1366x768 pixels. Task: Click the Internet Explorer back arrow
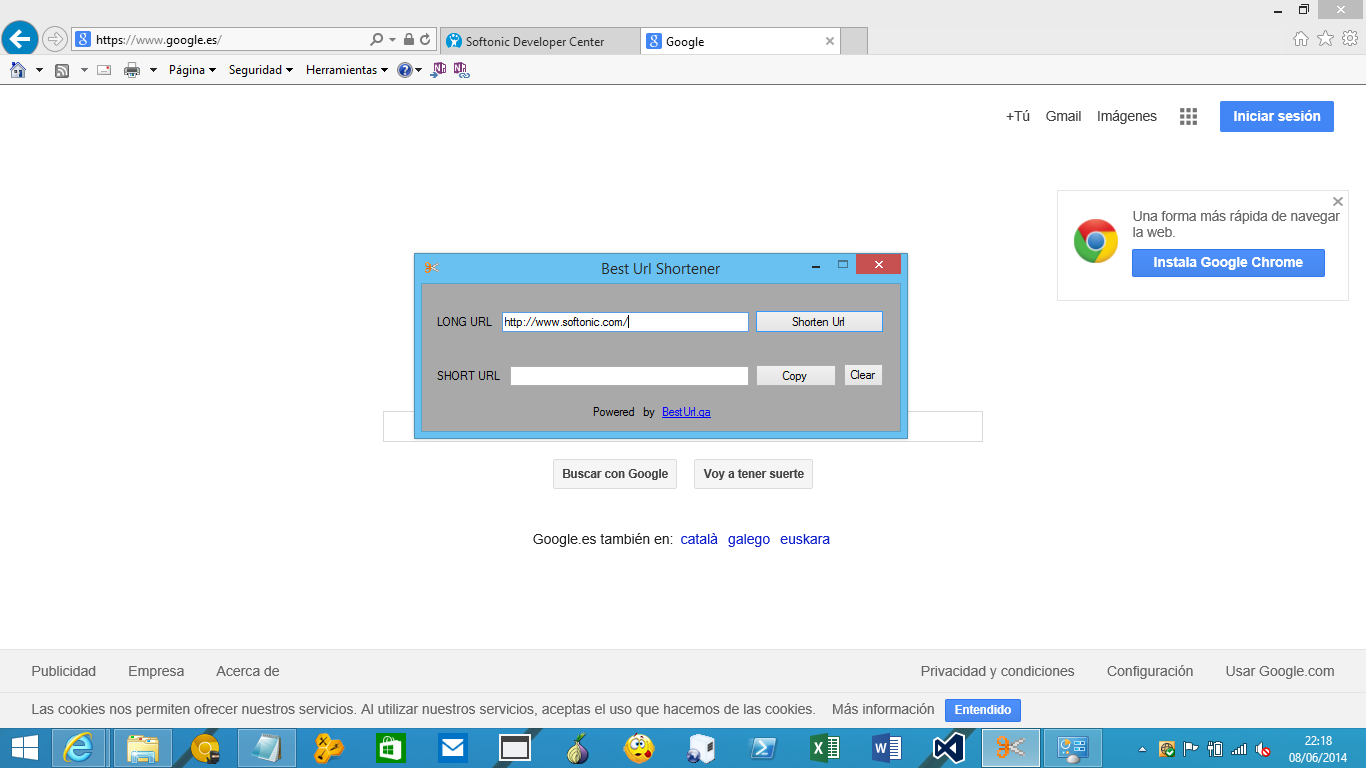(19, 40)
